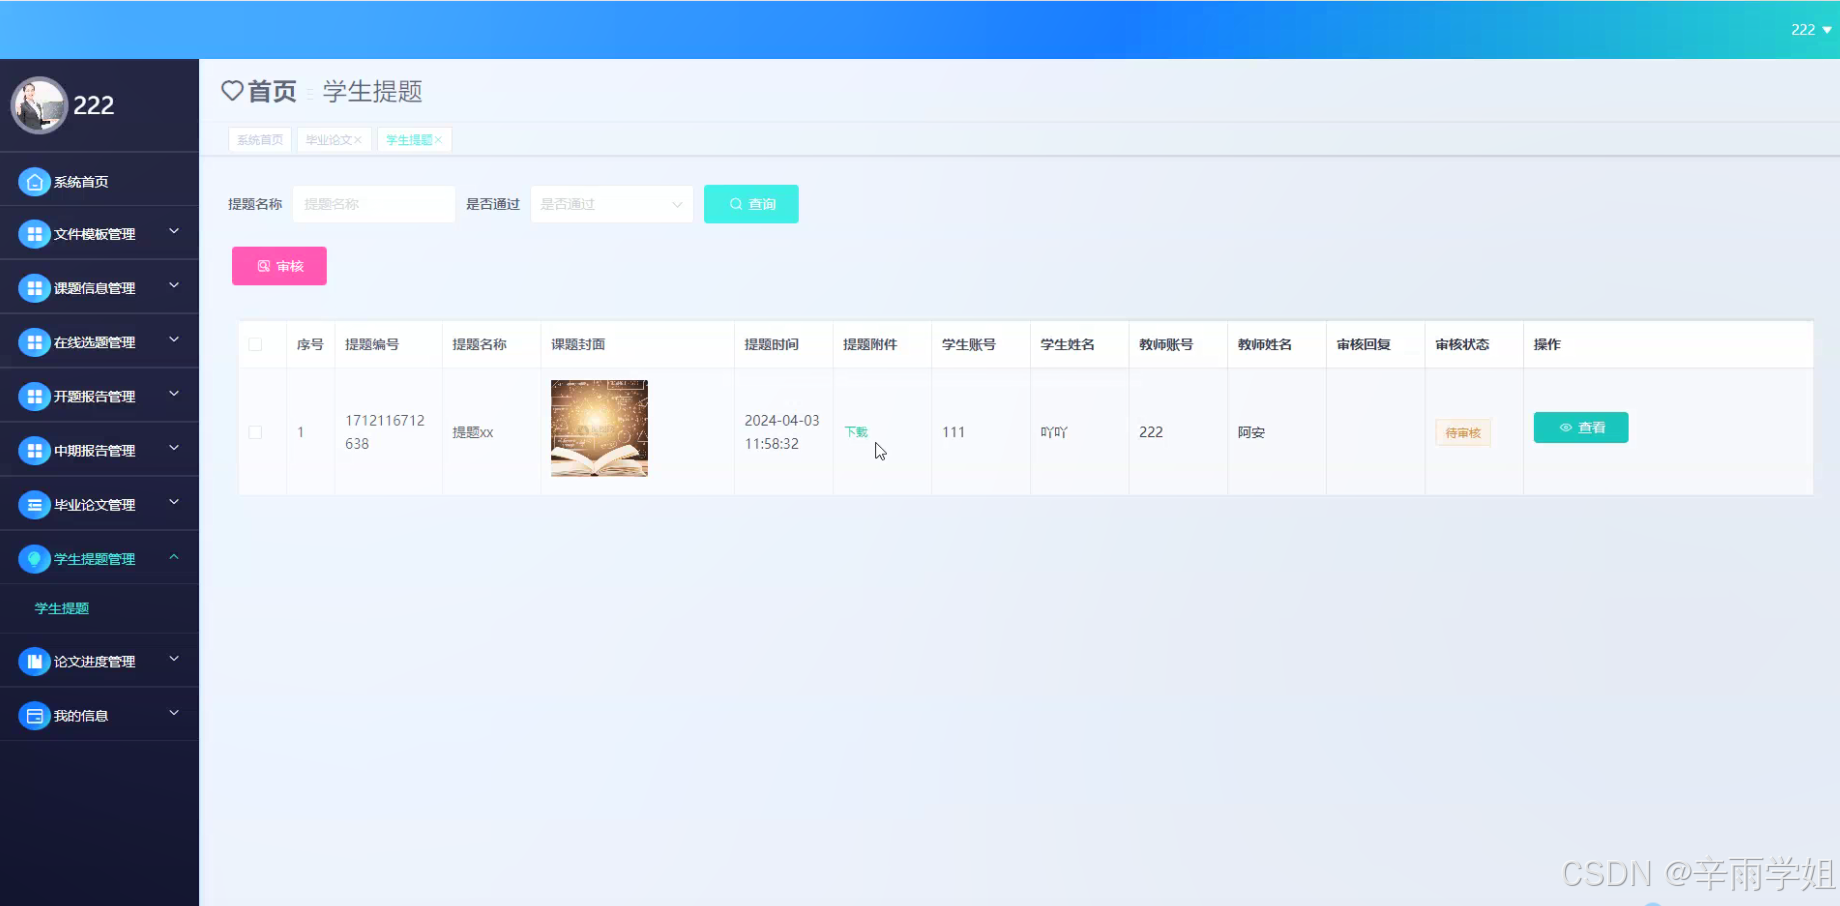Select the 文件模板管理 sidebar icon
The width and height of the screenshot is (1840, 906).
[x=35, y=233]
